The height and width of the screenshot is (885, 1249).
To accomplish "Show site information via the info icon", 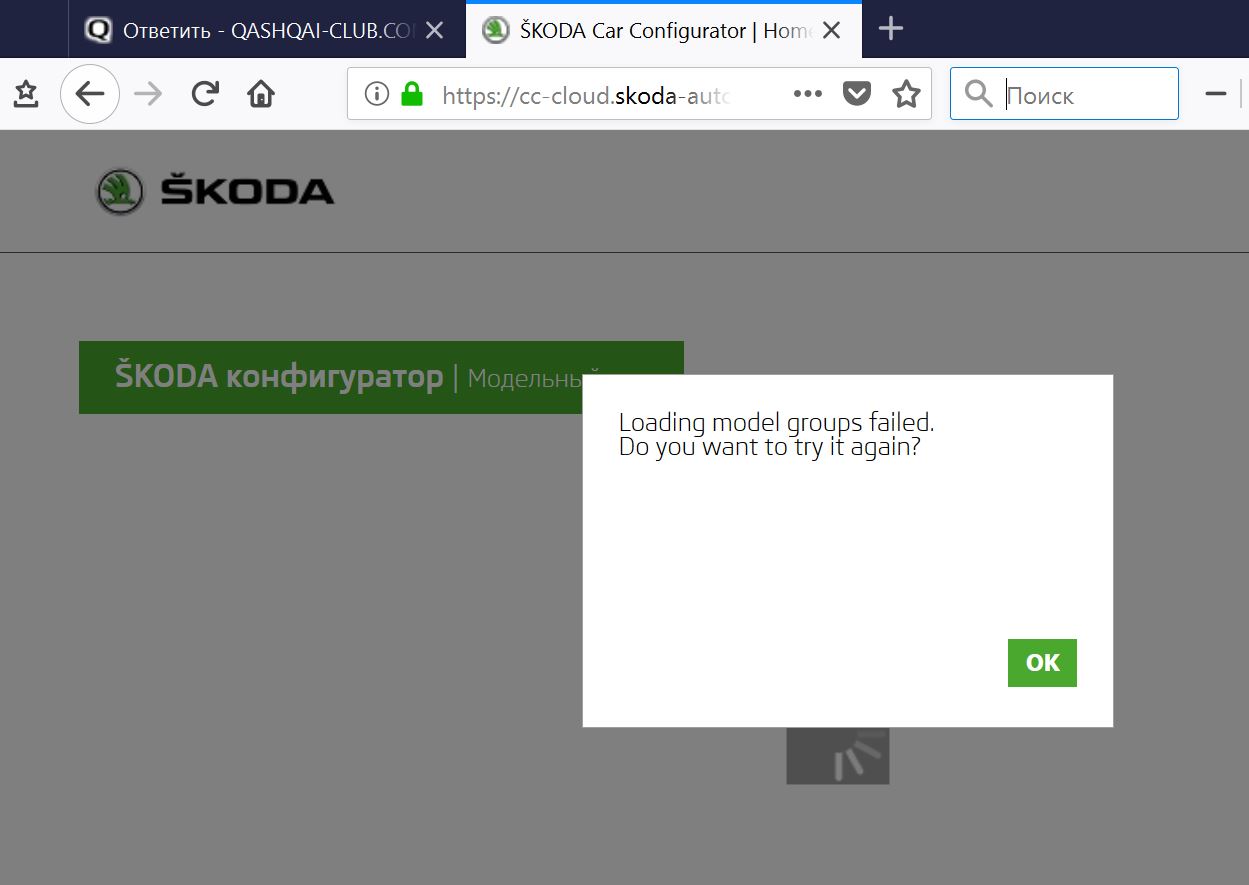I will [x=376, y=94].
